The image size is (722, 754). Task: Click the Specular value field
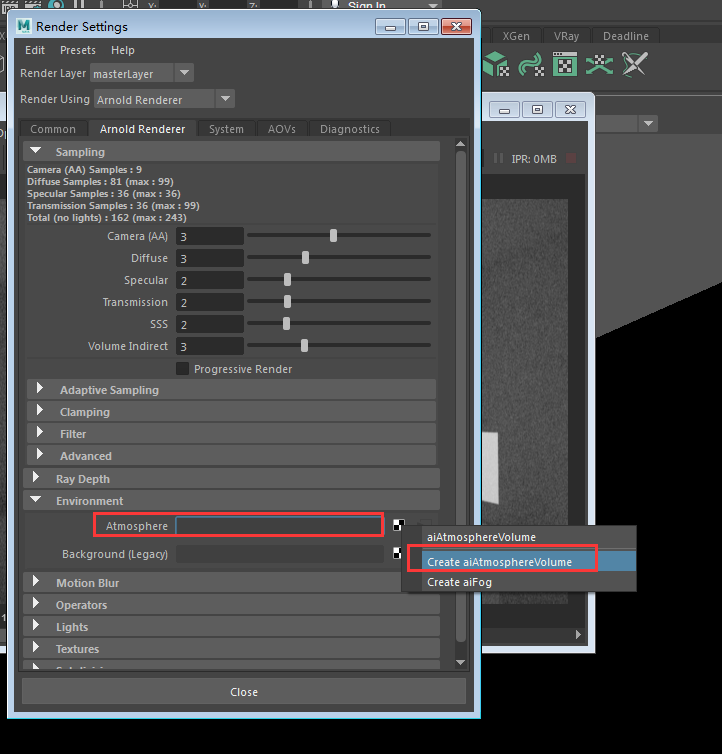(x=210, y=280)
